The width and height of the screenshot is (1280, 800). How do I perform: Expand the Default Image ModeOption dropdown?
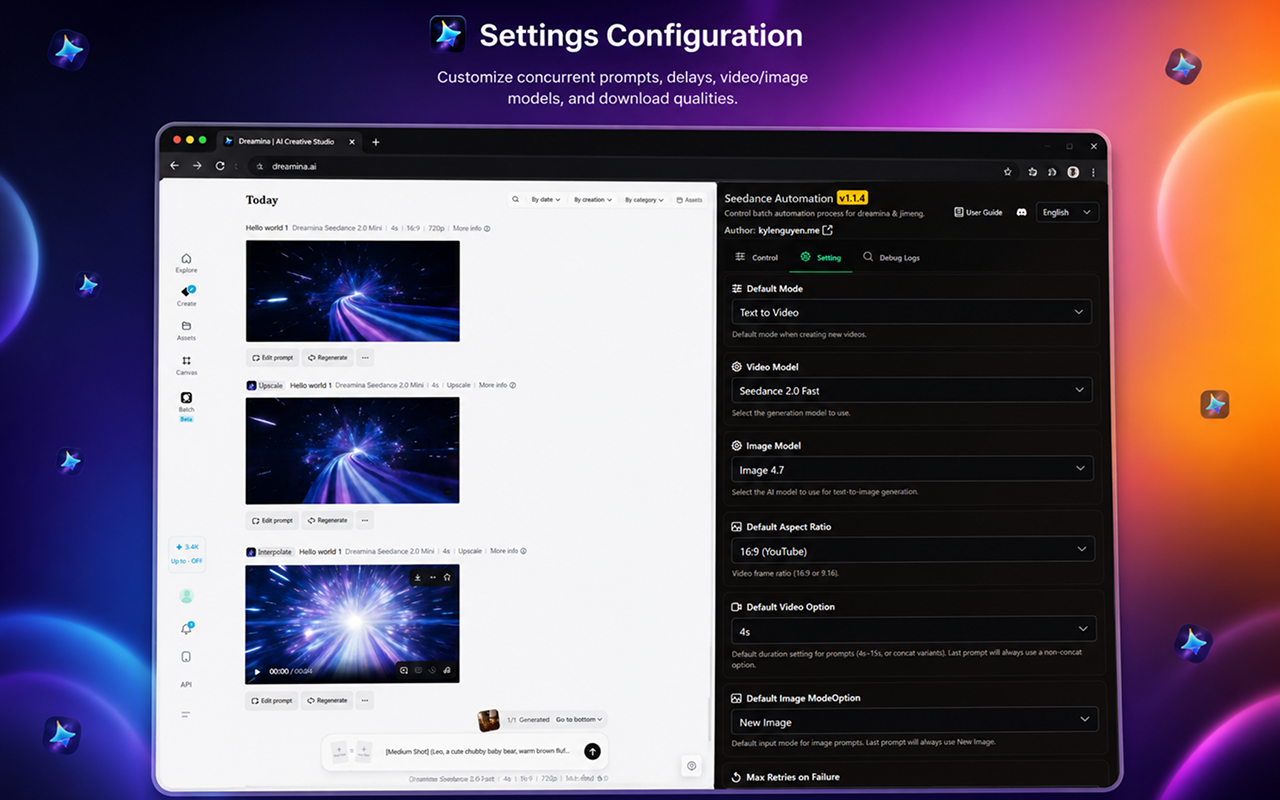(915, 721)
